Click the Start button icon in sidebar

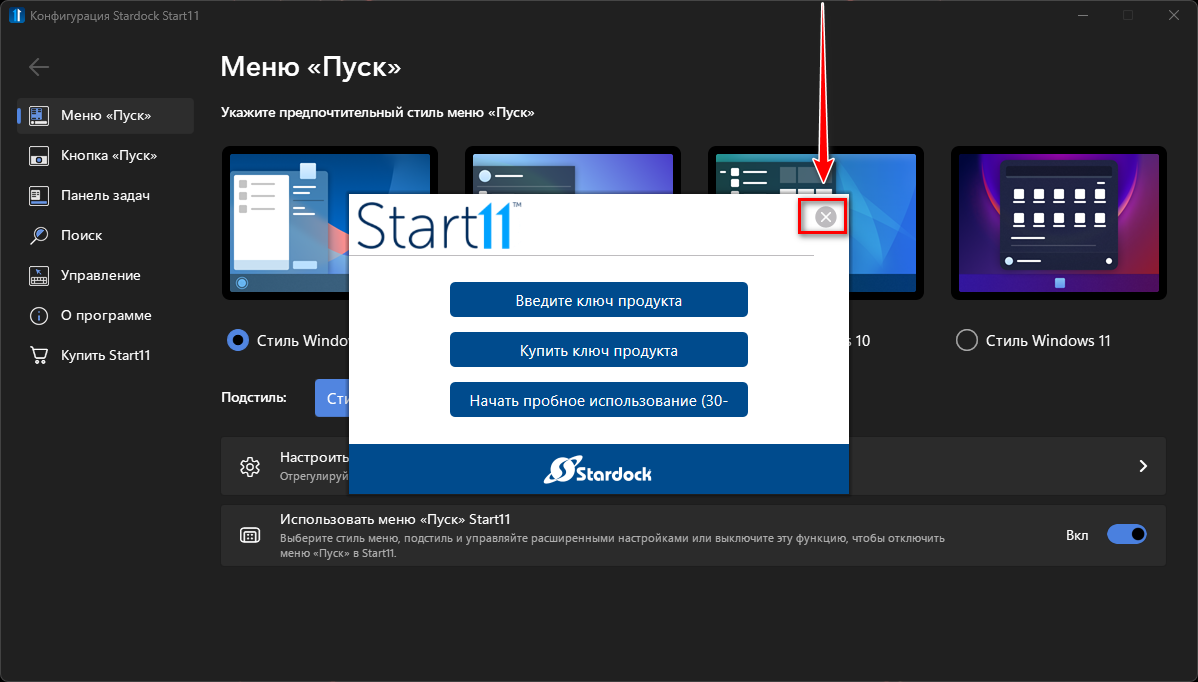point(39,156)
